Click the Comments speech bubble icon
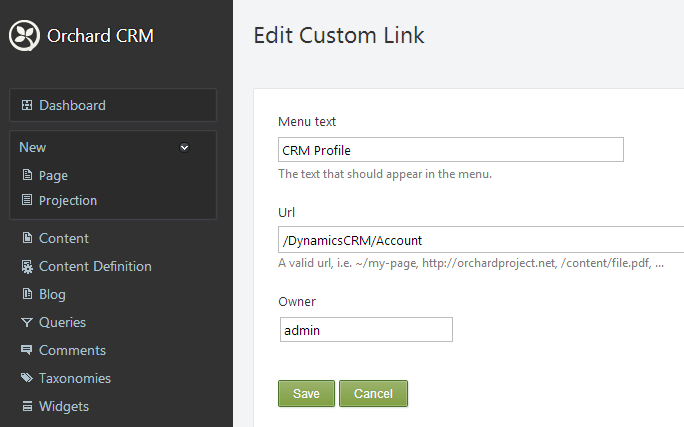684x427 pixels. [27, 350]
